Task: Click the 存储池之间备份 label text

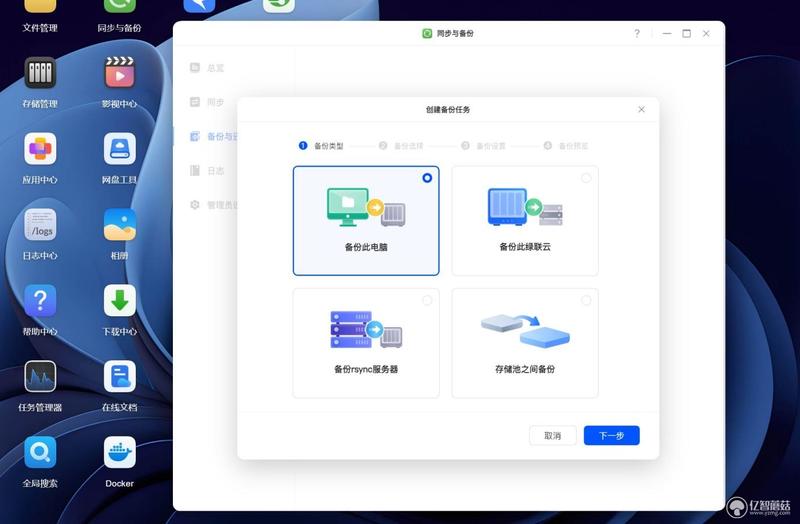Action: point(525,369)
